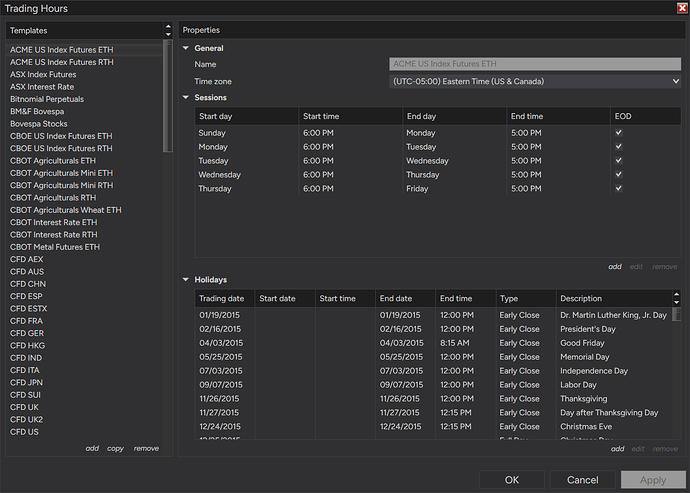Select the Labor Day holiday row
The image size is (690, 493).
(x=433, y=385)
